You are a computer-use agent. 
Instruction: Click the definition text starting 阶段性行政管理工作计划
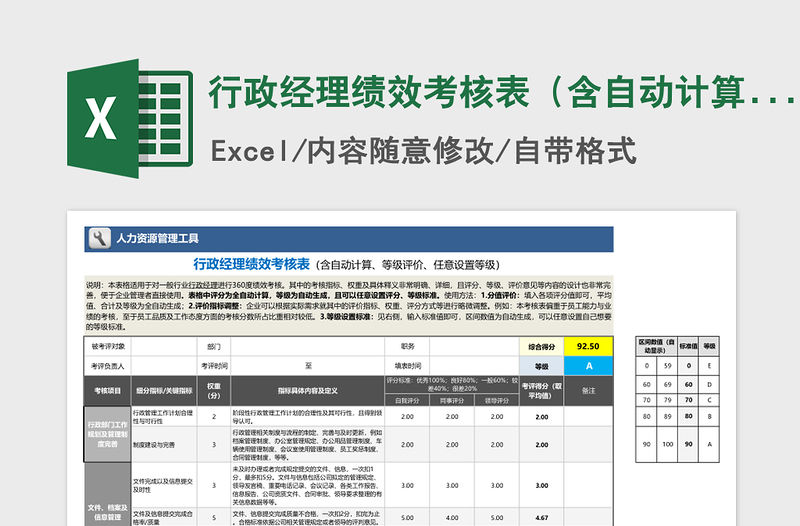click(308, 417)
